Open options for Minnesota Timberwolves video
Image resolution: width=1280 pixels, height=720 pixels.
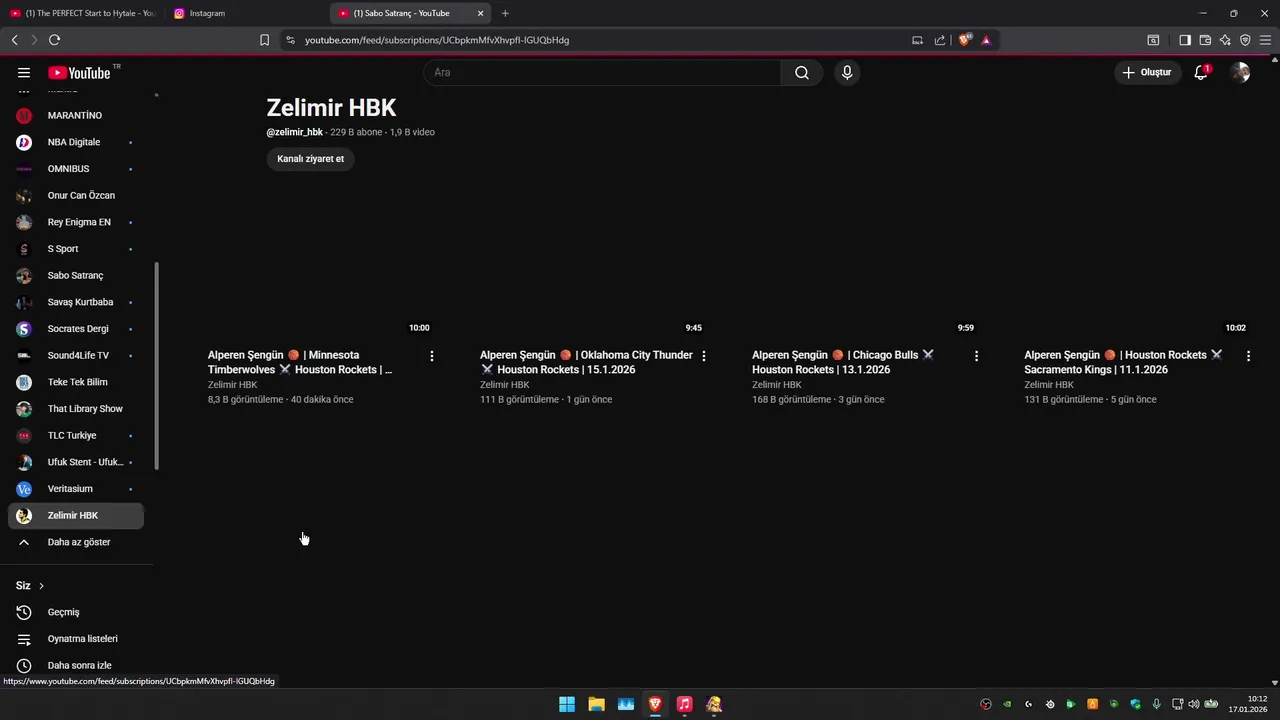(x=432, y=356)
